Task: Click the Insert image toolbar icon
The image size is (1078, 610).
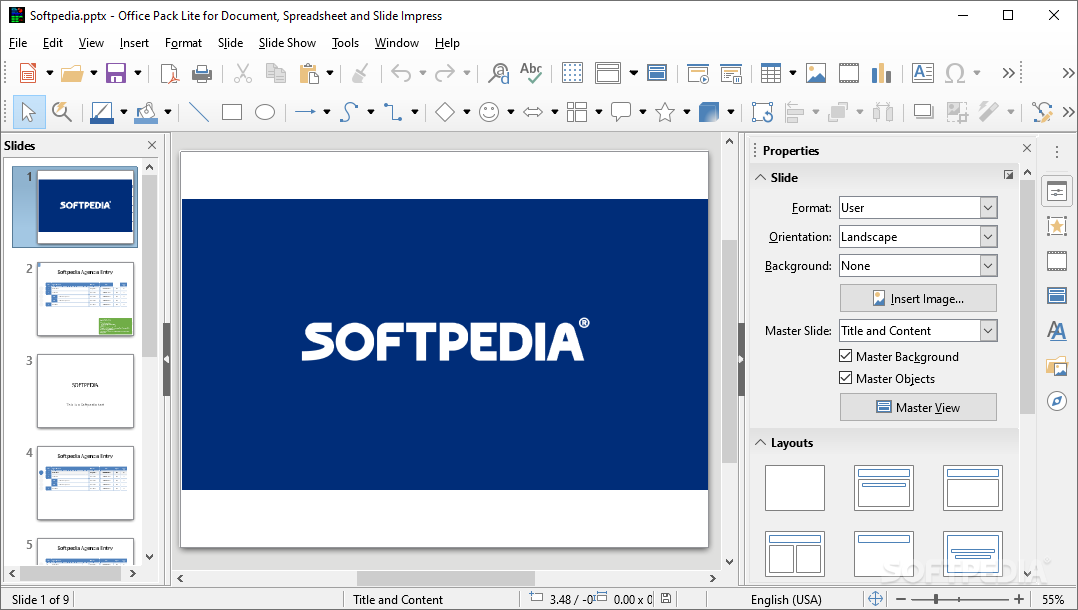Action: (816, 73)
